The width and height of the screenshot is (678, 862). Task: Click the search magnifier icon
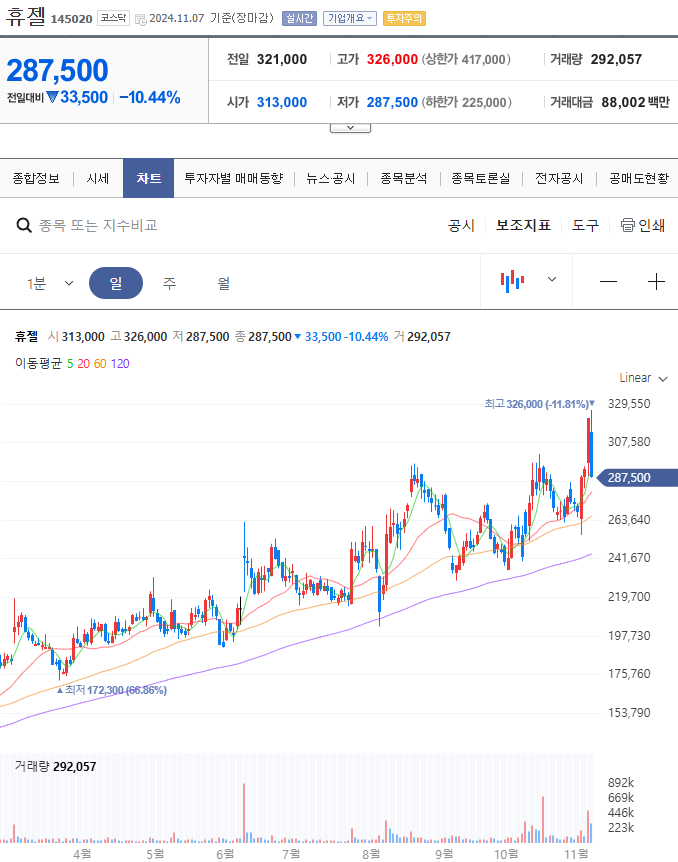click(24, 225)
